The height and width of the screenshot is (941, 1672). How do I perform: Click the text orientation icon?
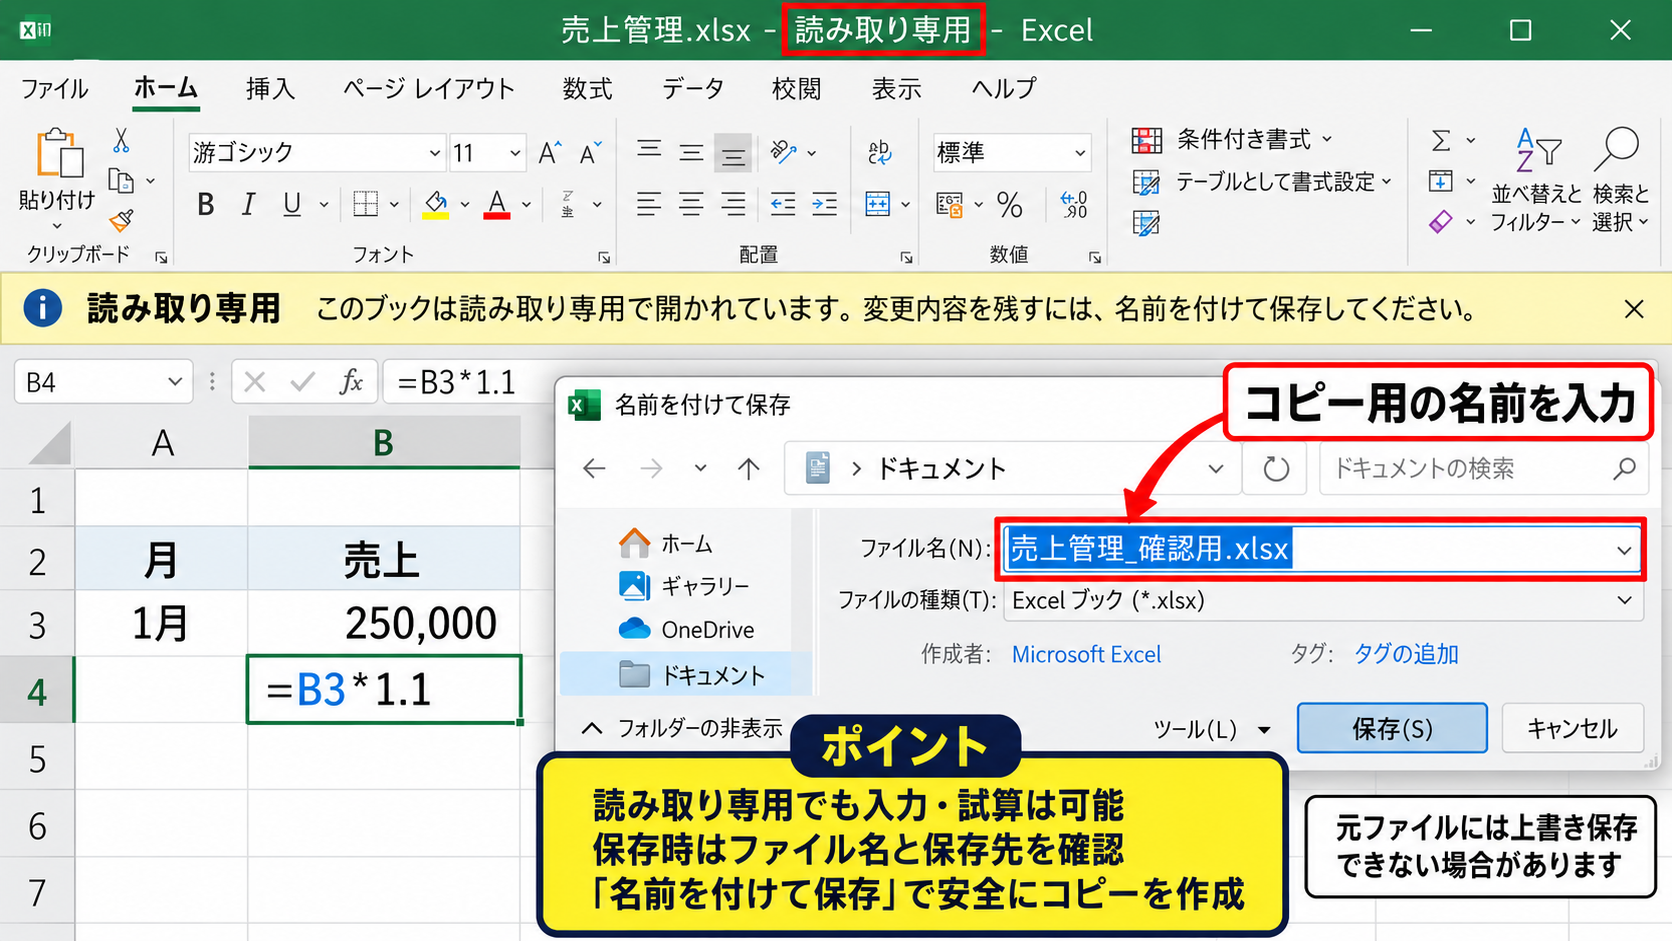click(784, 152)
